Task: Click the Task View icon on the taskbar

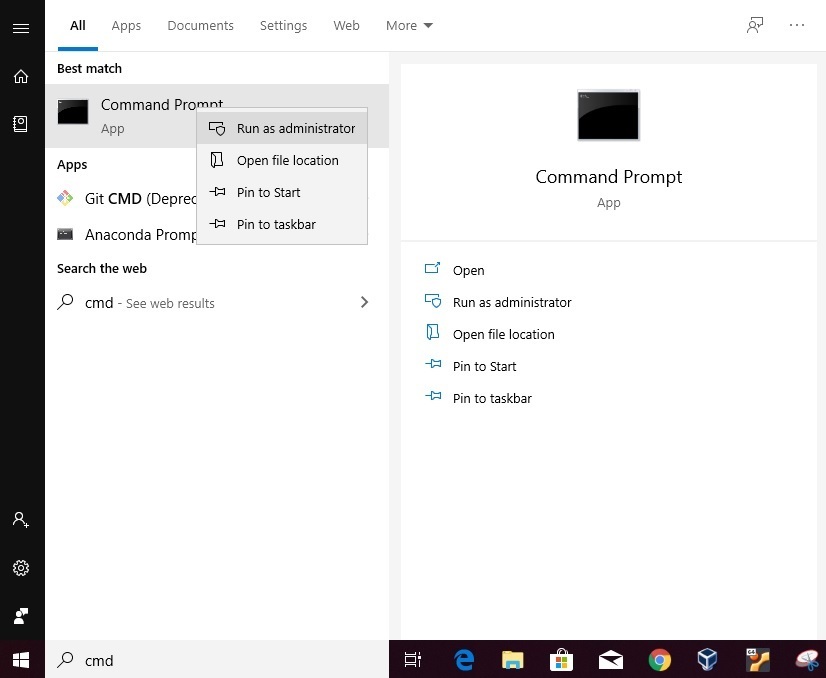Action: (412, 660)
